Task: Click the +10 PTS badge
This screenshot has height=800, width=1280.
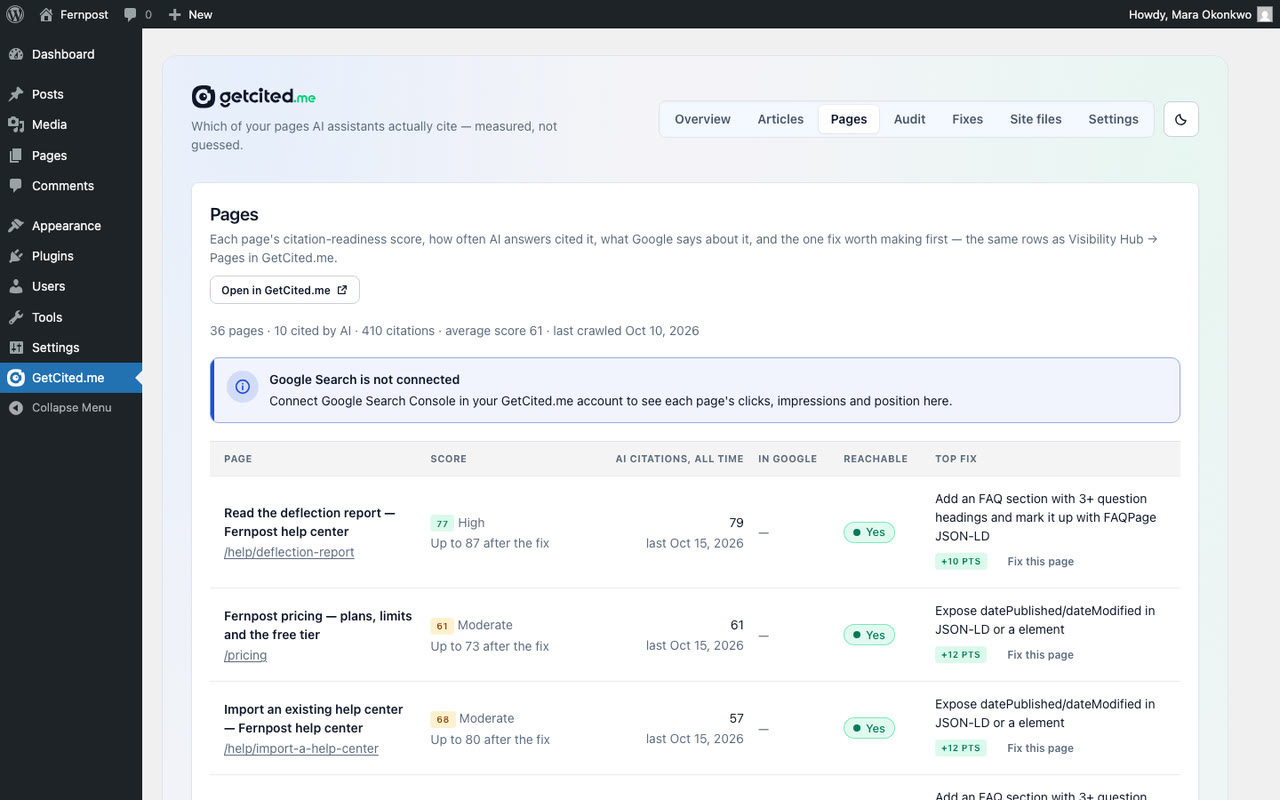Action: click(961, 562)
